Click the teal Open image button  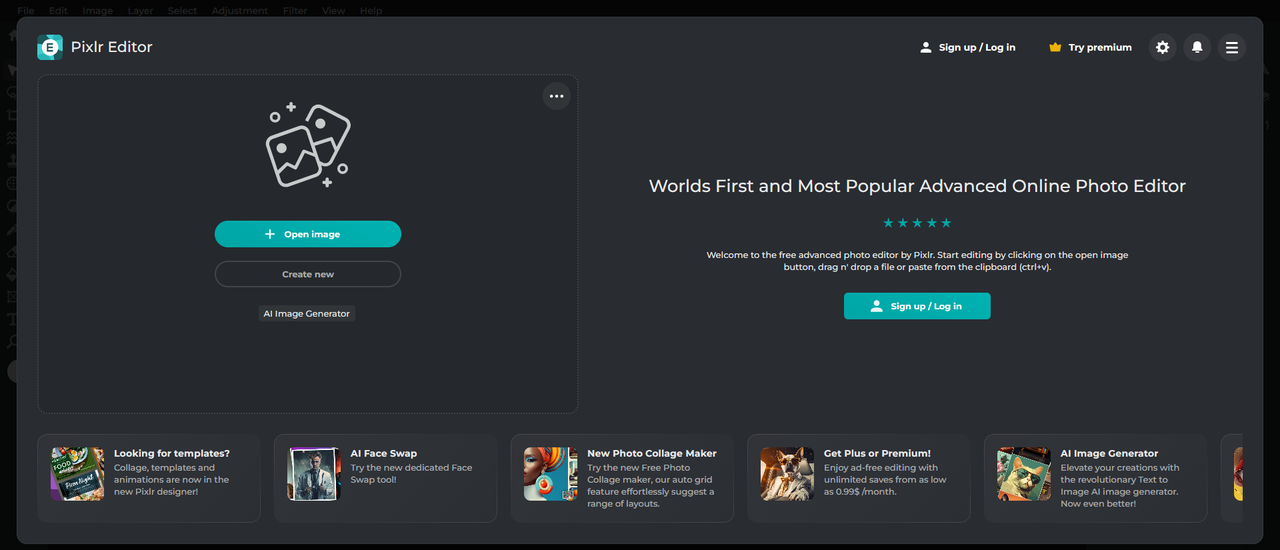308,234
